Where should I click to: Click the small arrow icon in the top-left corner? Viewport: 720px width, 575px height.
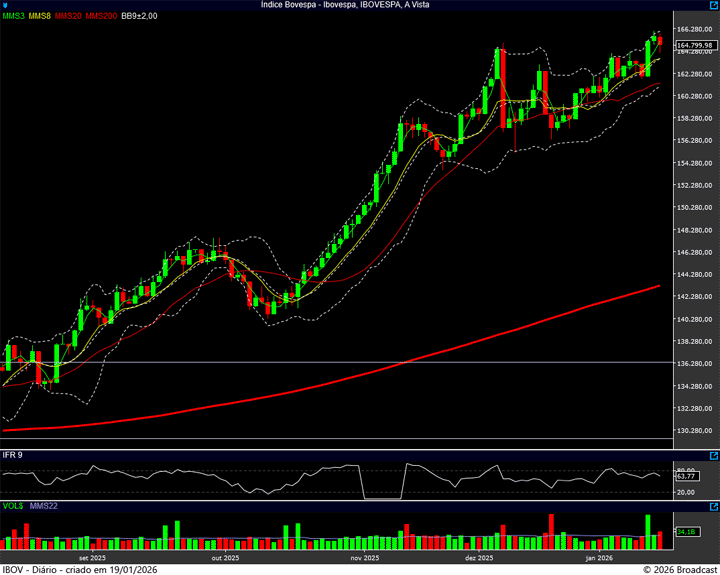[x=4, y=4]
